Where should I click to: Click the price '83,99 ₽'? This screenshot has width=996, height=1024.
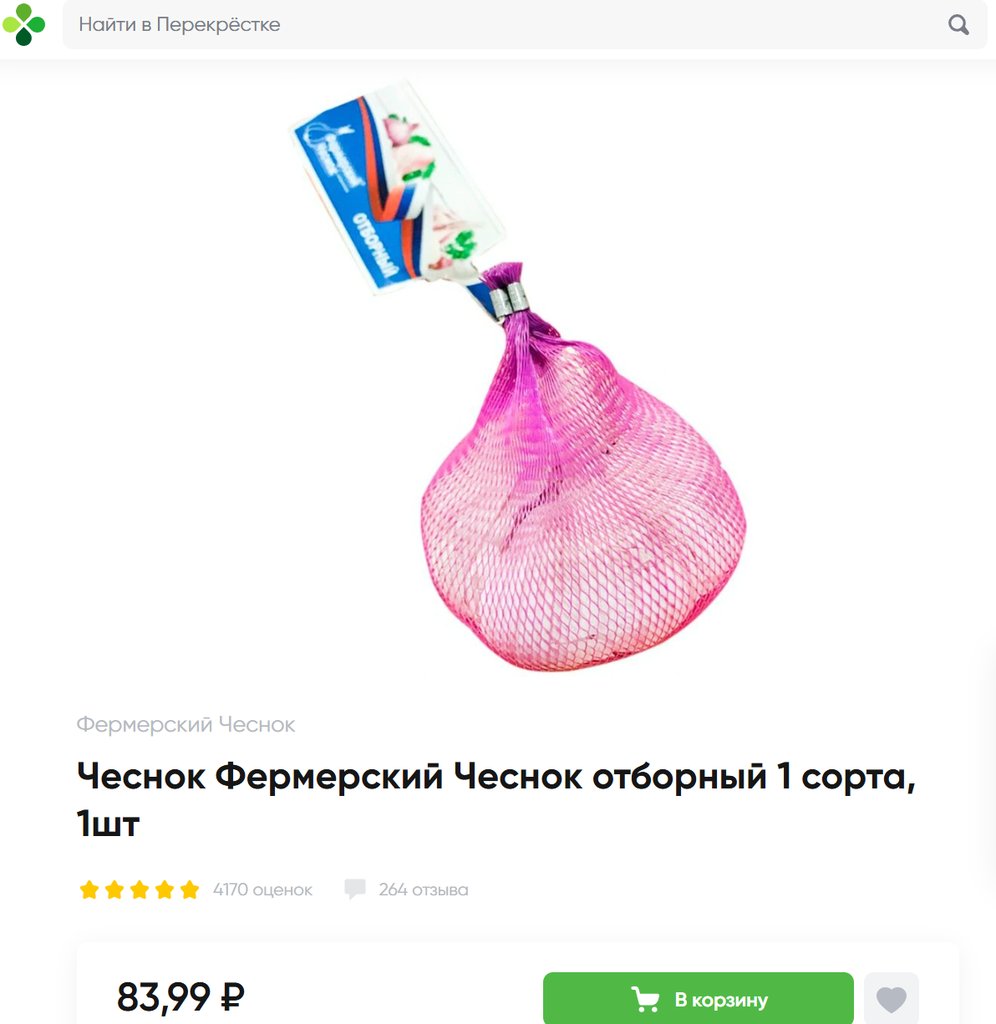pyautogui.click(x=181, y=997)
